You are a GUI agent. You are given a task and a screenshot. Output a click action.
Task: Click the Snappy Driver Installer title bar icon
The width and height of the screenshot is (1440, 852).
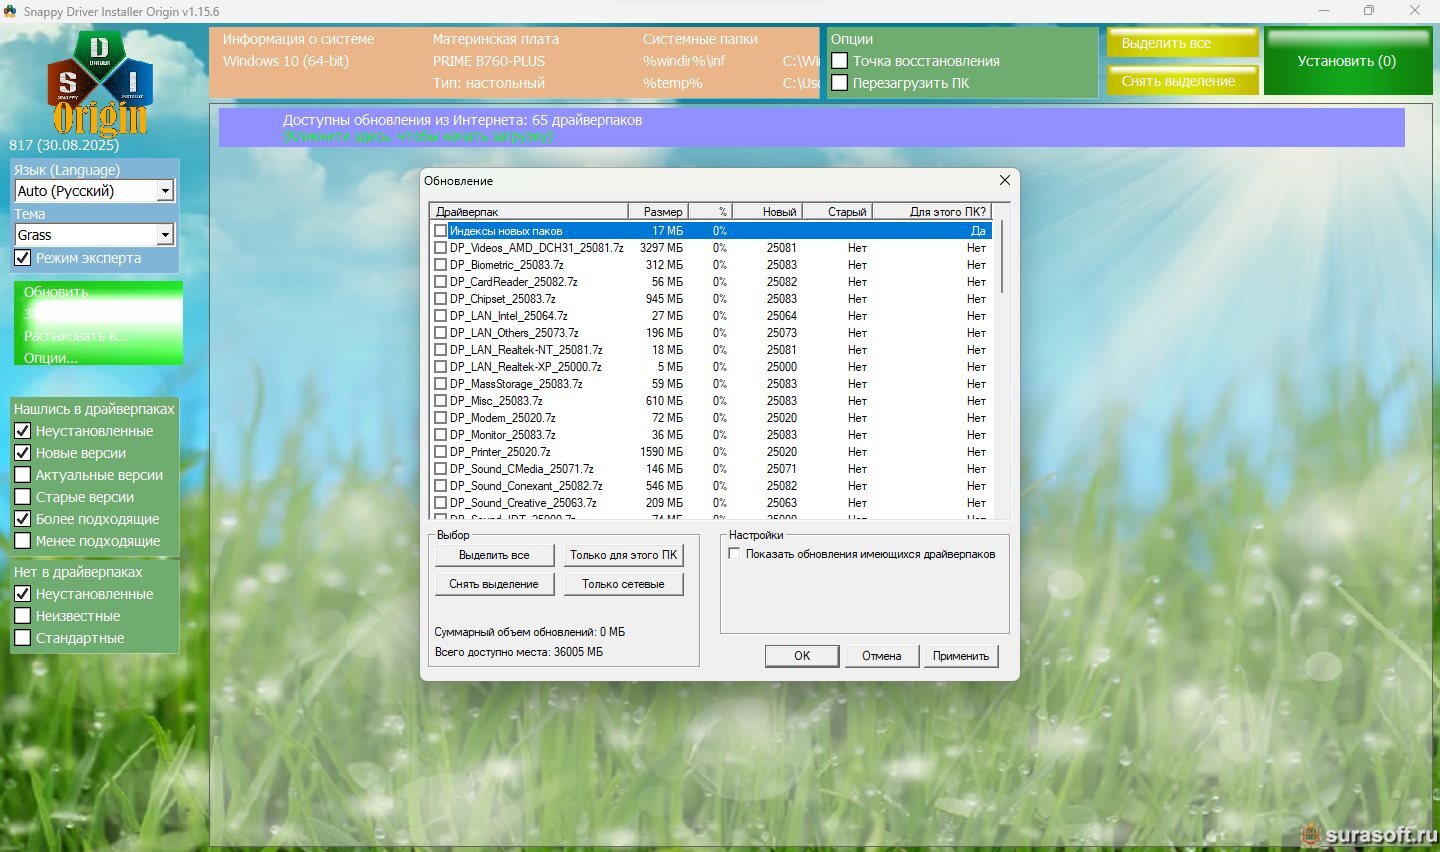coord(11,11)
